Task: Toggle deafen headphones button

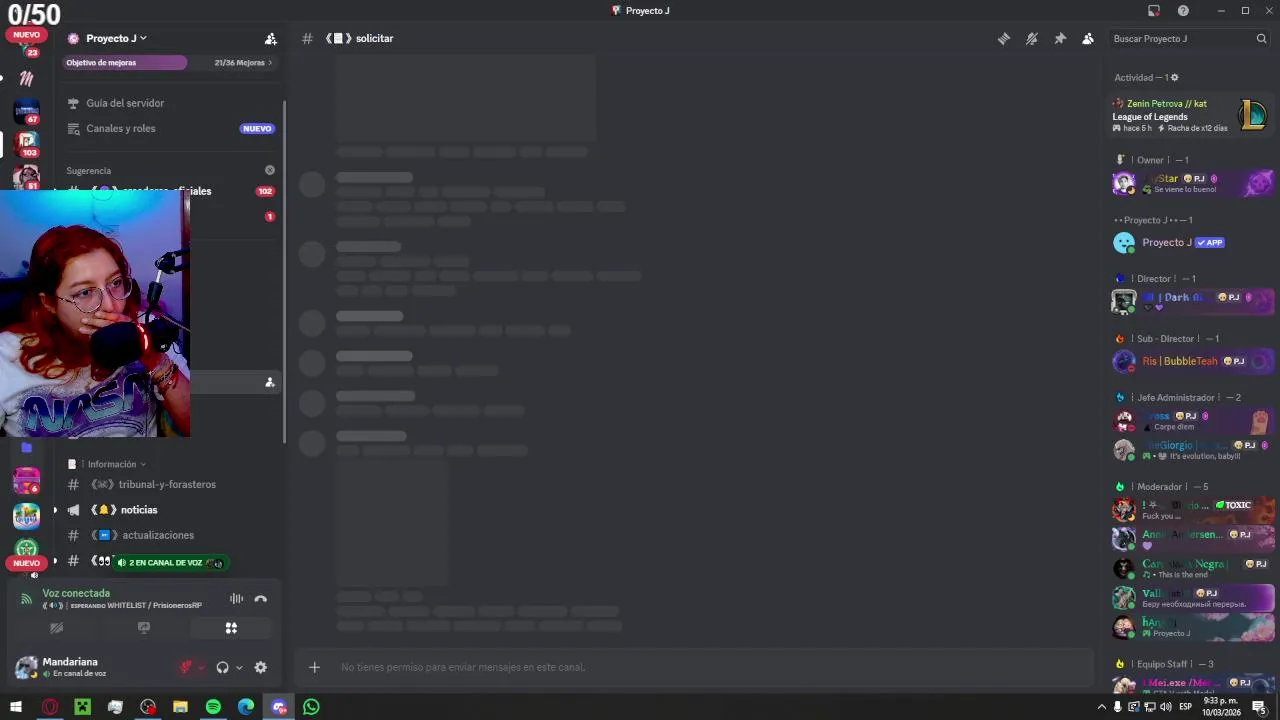Action: click(x=222, y=667)
